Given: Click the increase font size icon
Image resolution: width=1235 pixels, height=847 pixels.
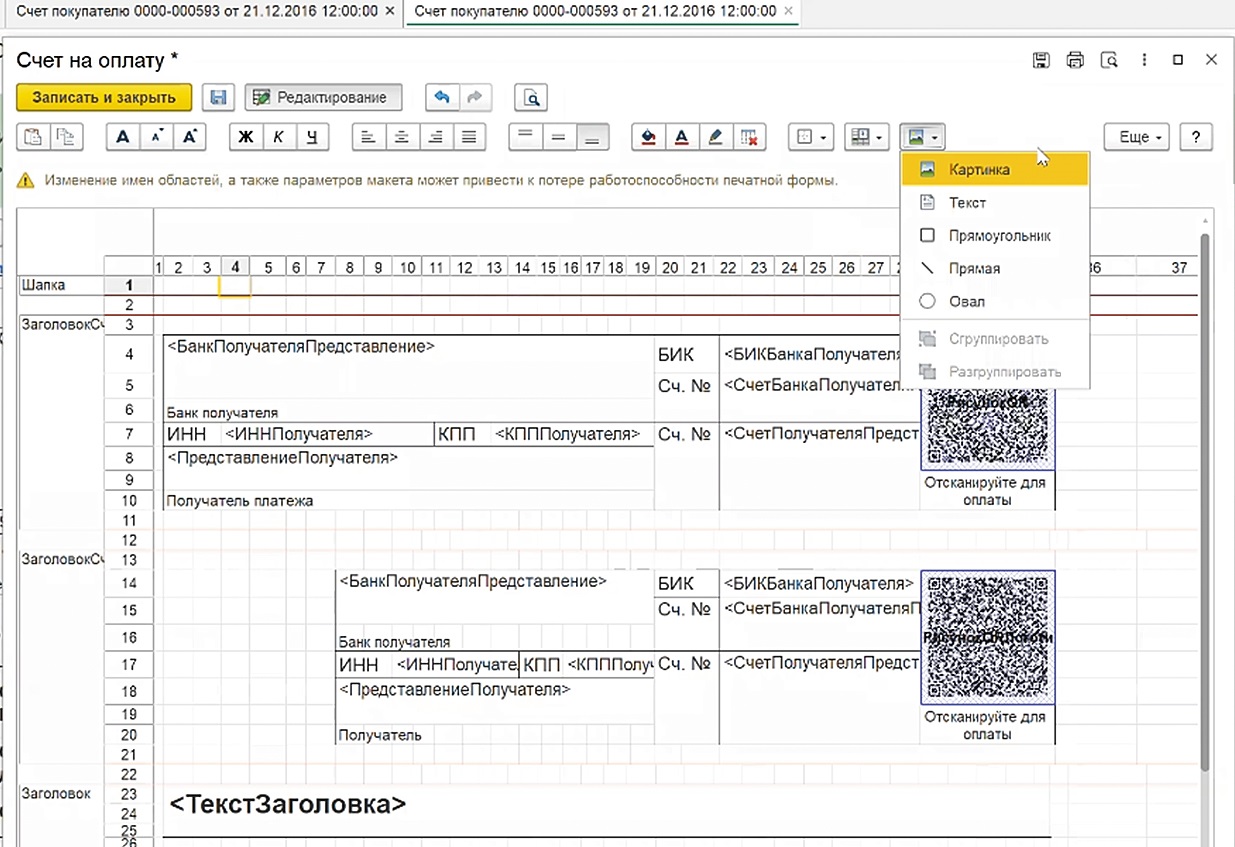Looking at the screenshot, I should [190, 137].
